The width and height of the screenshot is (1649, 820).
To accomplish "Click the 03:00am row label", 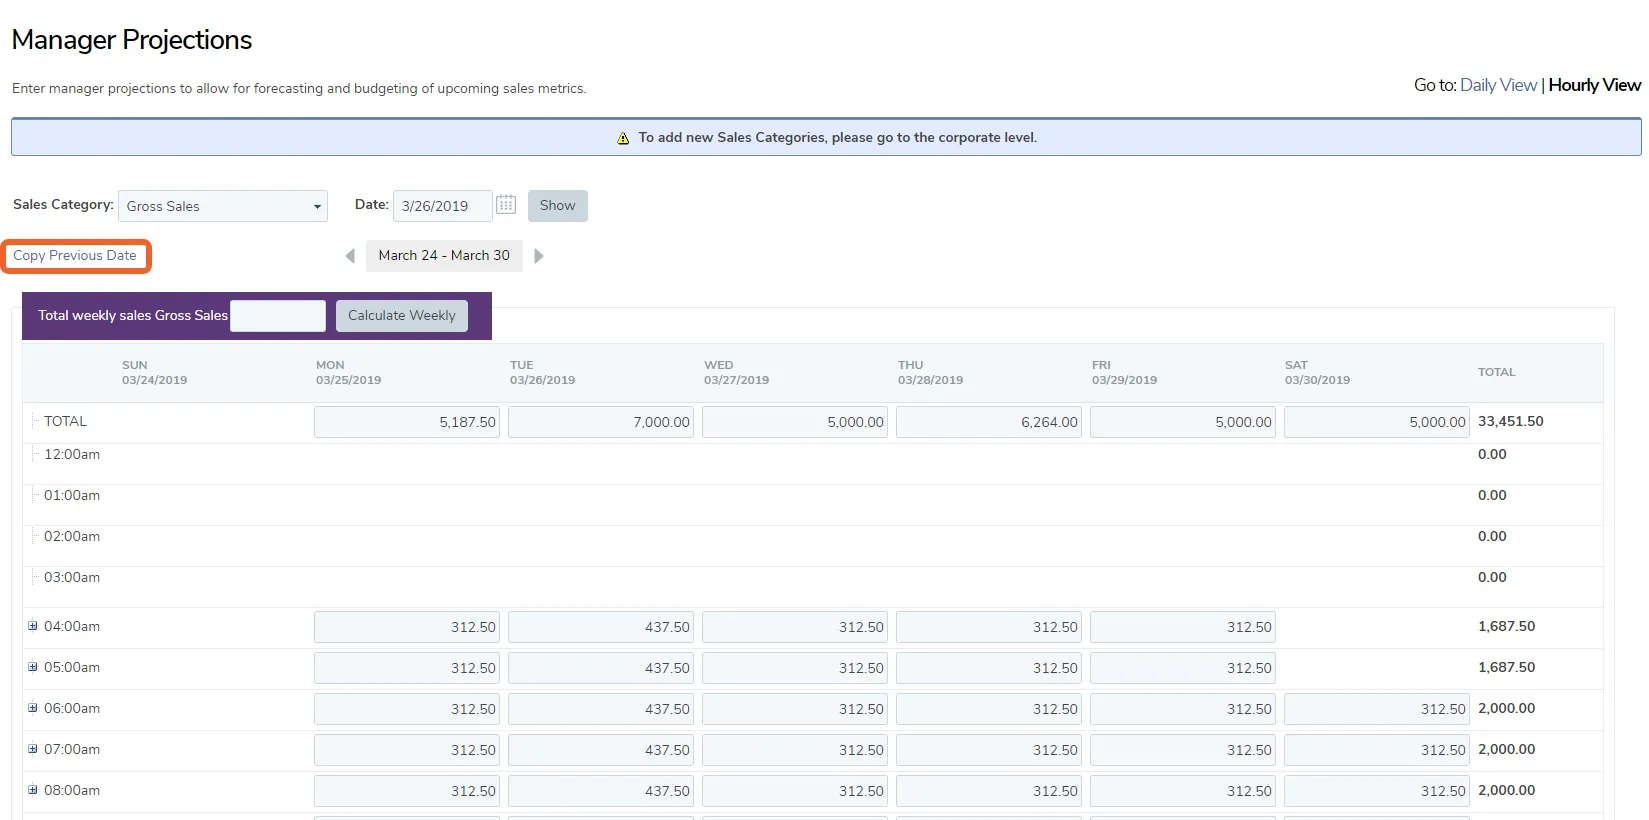I will click(72, 577).
